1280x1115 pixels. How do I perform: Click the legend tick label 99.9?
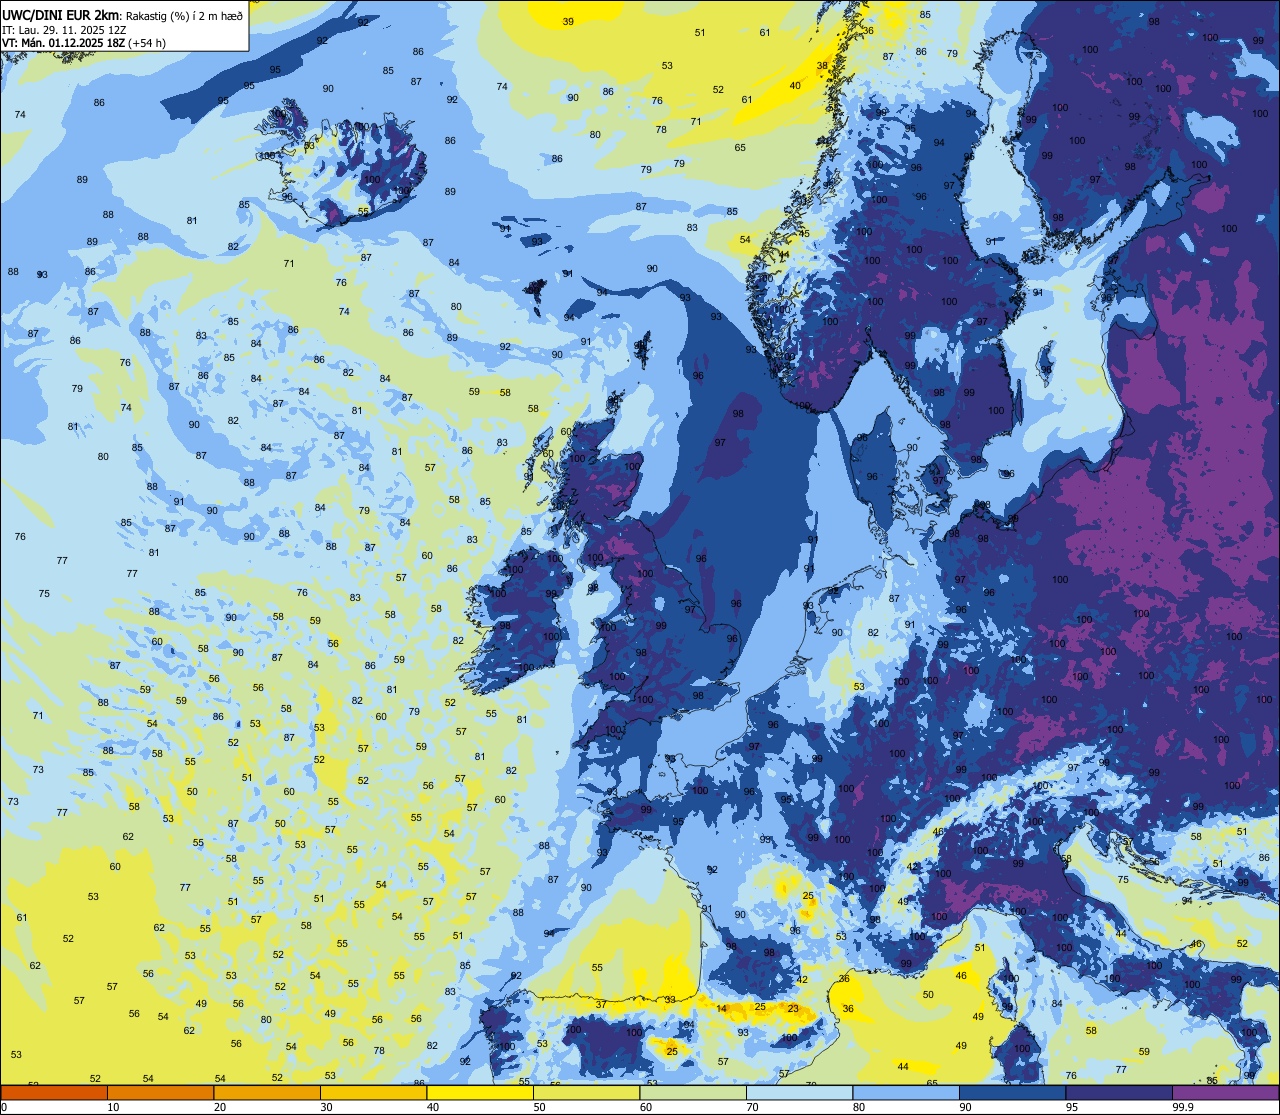1183,1107
